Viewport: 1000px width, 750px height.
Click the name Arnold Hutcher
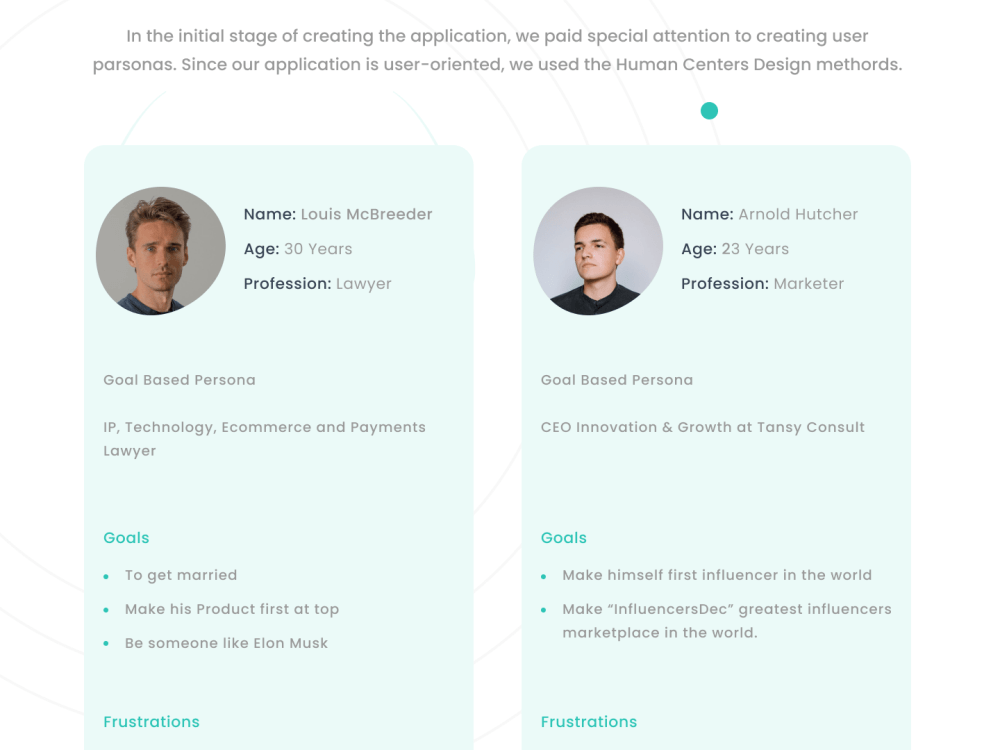point(798,214)
